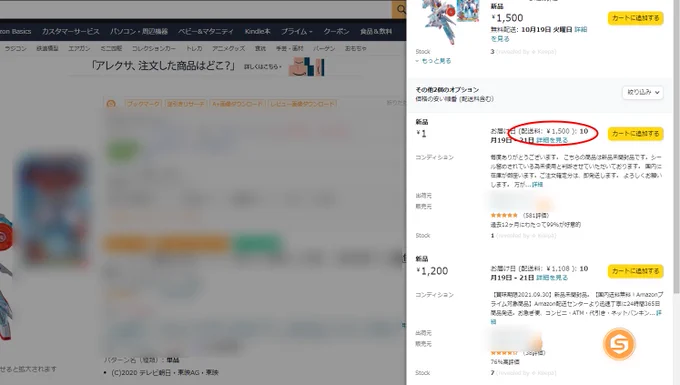The image size is (680, 385).
Task: Expand the プライム dropdown menu
Action: [x=297, y=31]
